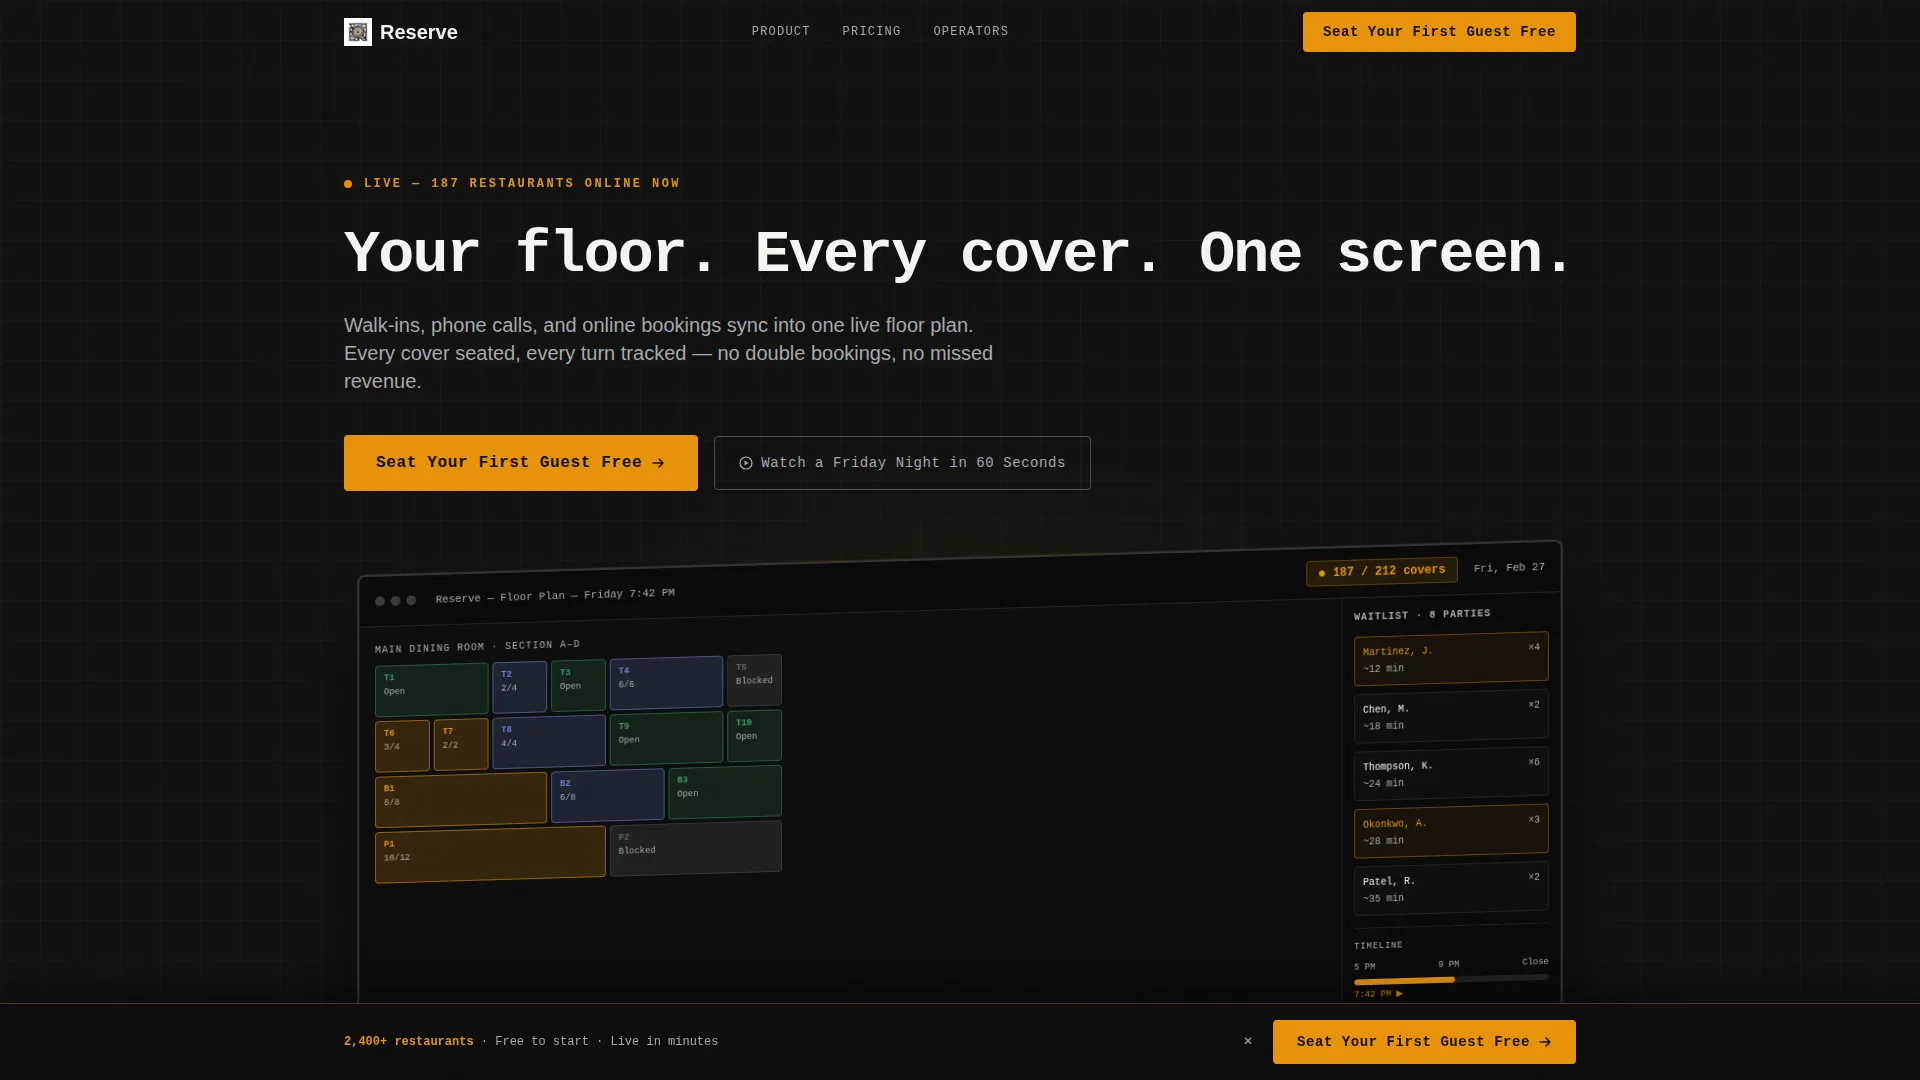Select booth B1 with 8/8 seated
This screenshot has height=1080, width=1920.
coord(461,800)
